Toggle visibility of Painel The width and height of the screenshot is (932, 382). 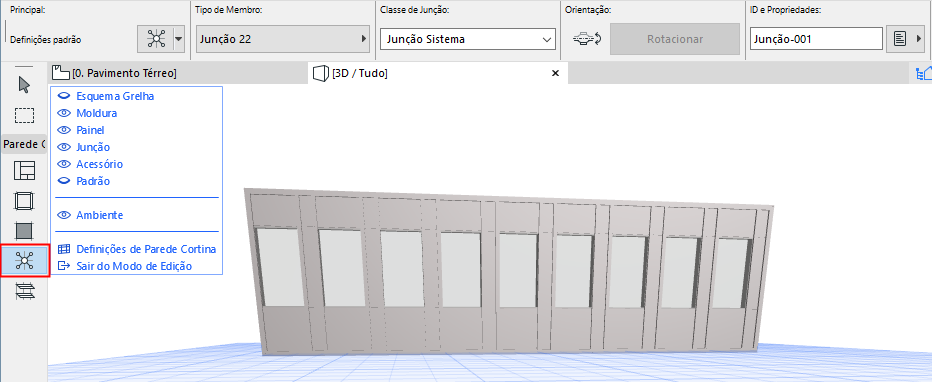coord(64,130)
